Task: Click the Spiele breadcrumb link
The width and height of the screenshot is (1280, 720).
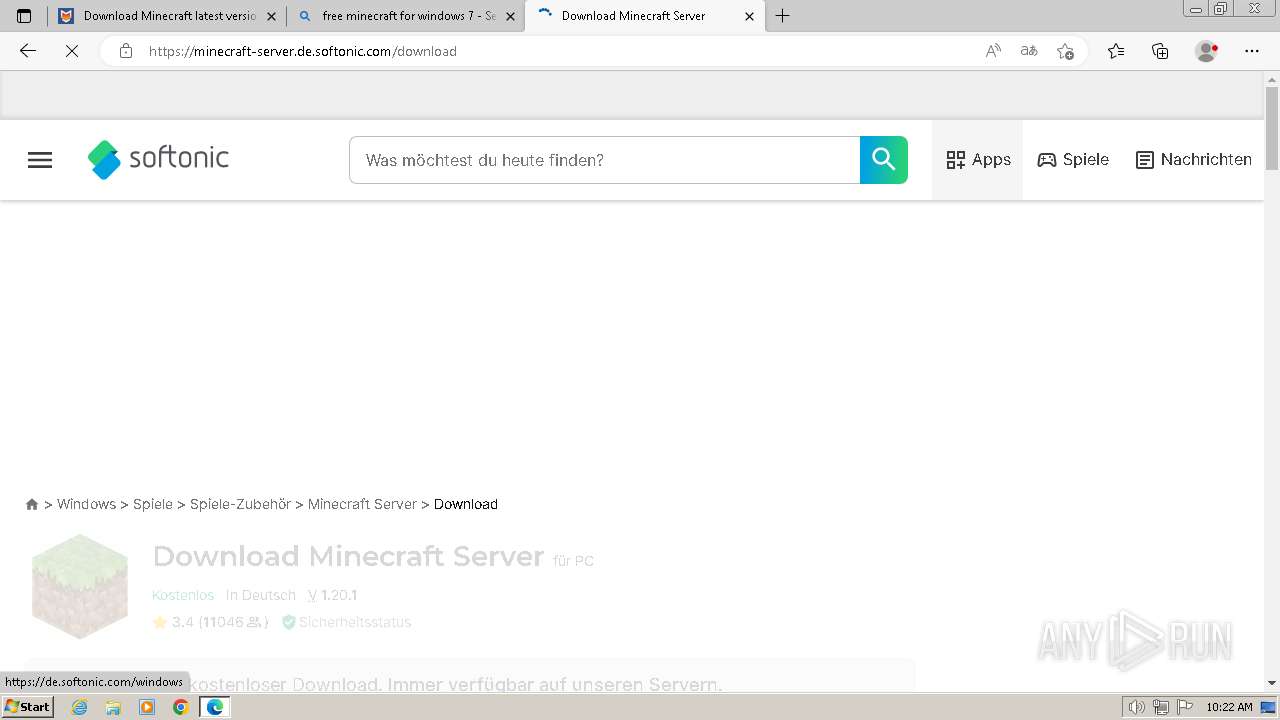Action: tap(153, 504)
